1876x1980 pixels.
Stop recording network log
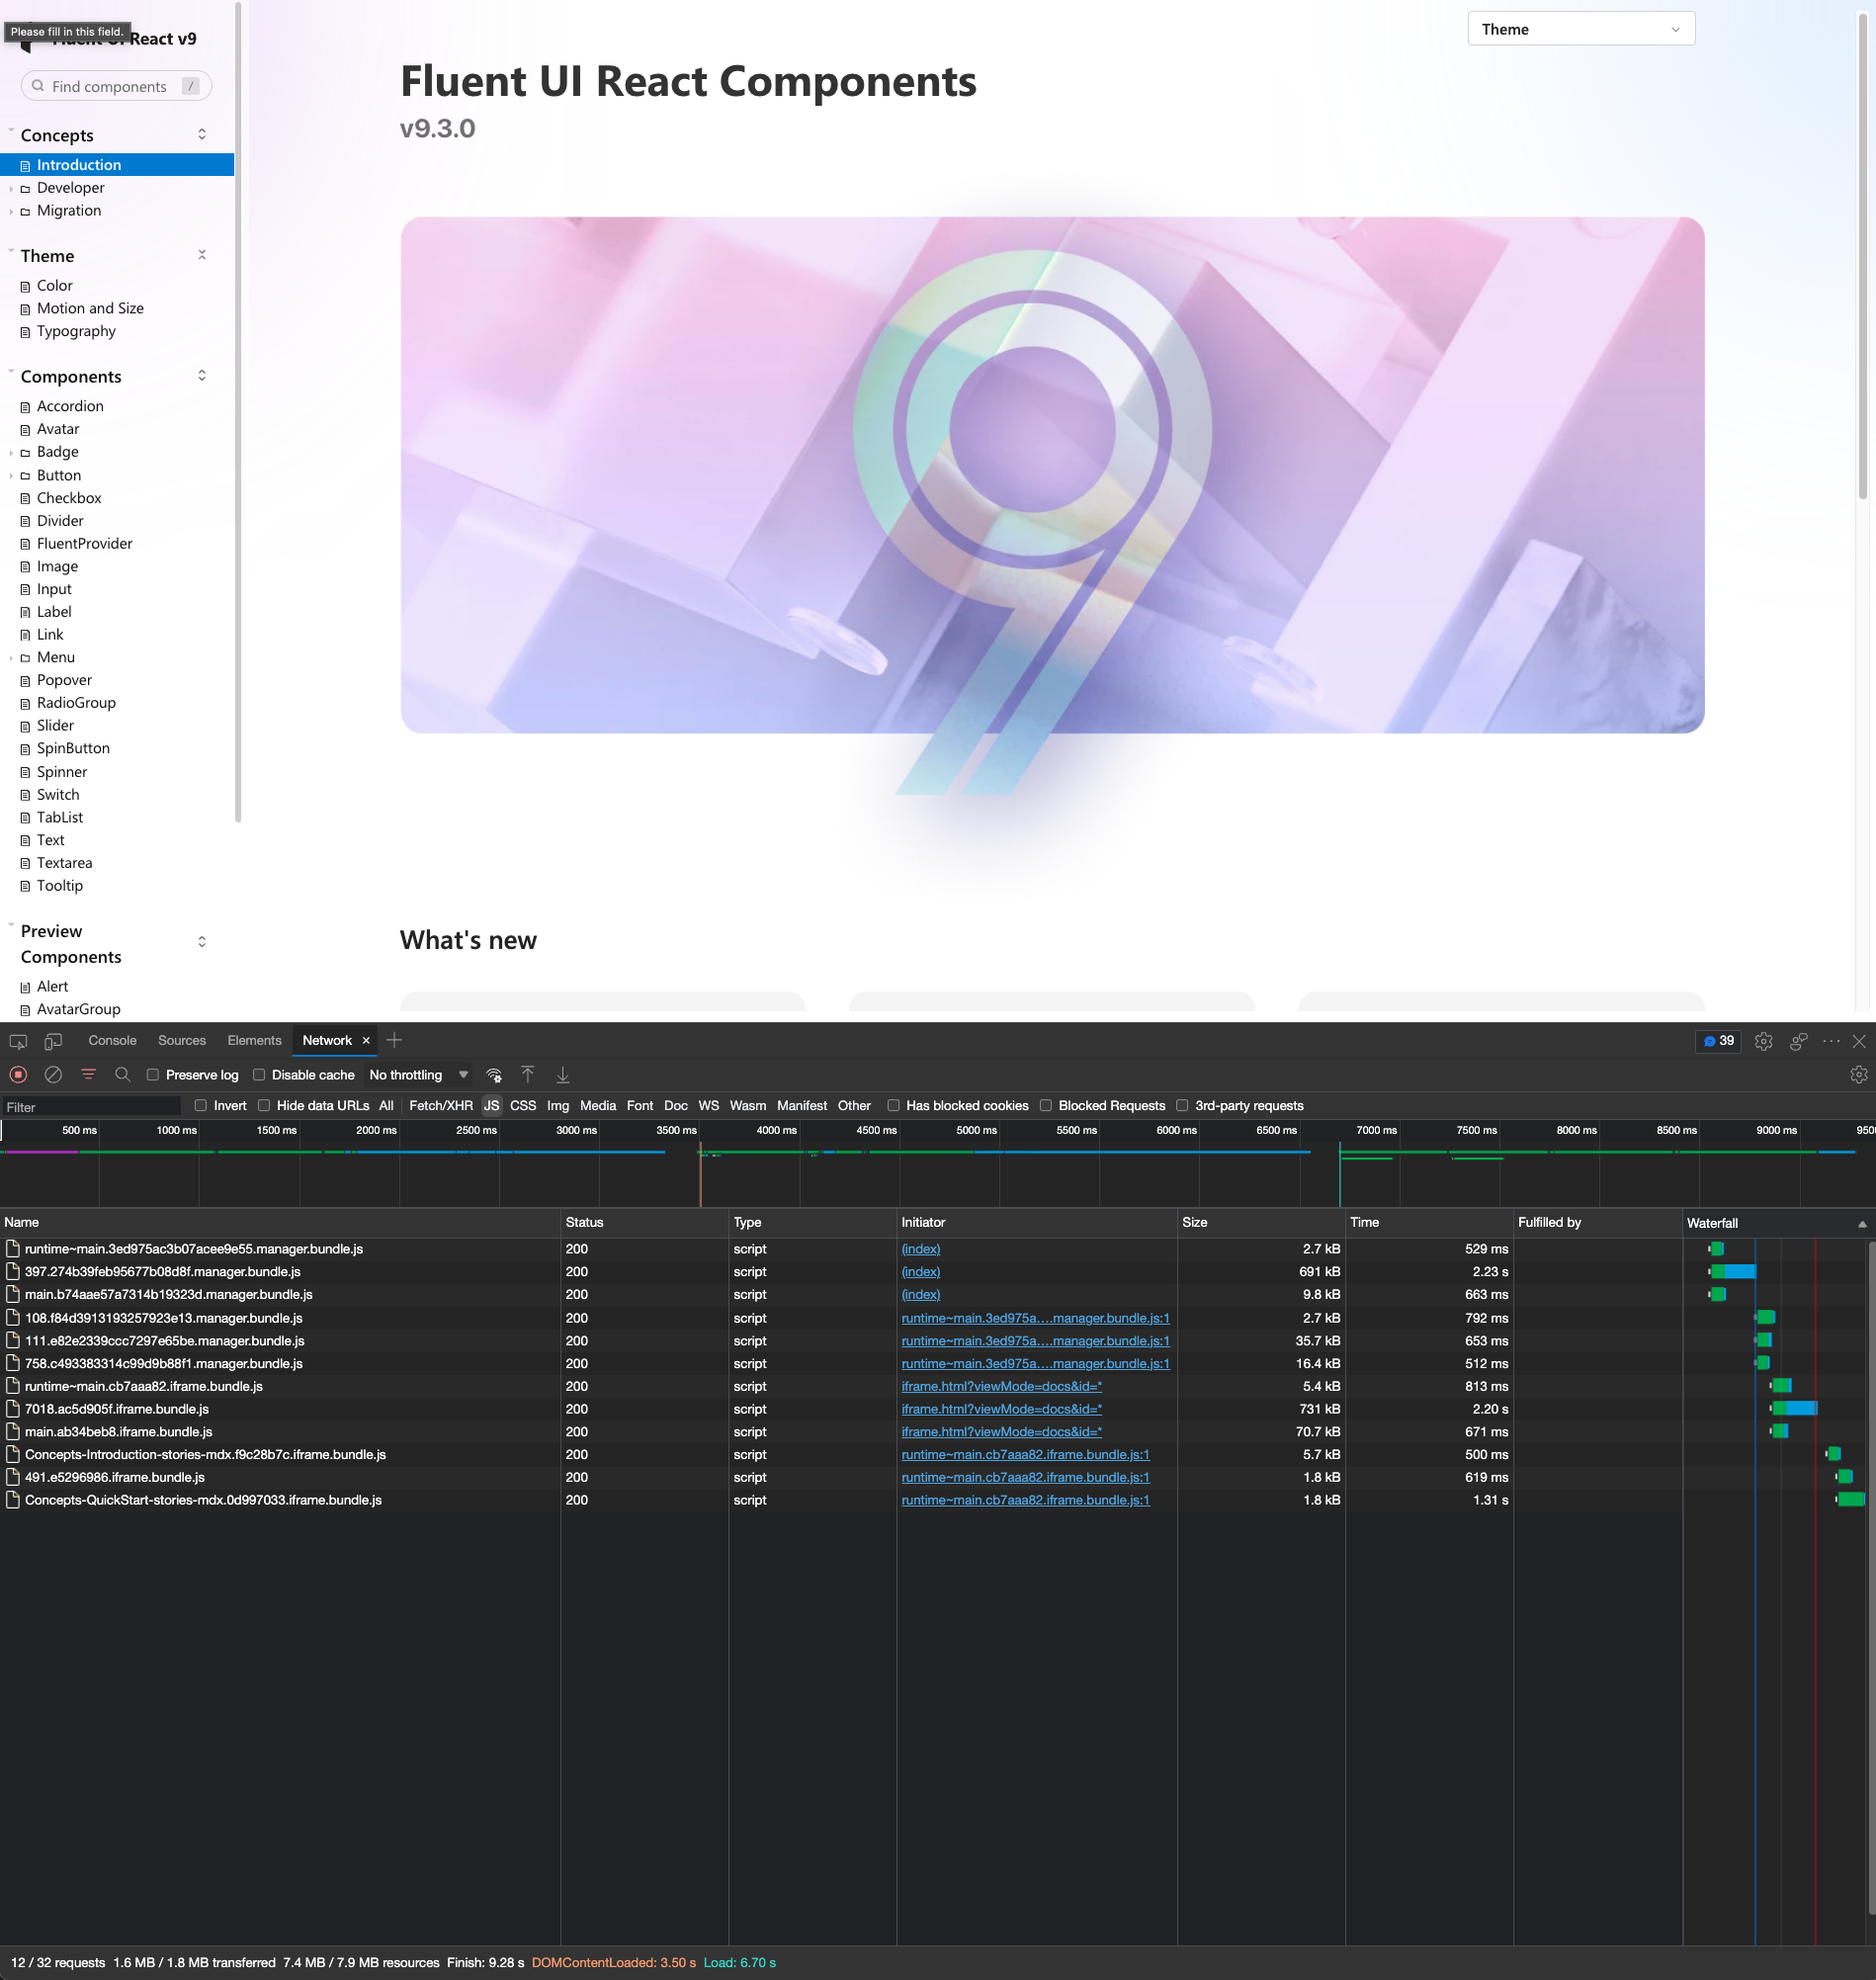pyautogui.click(x=18, y=1074)
